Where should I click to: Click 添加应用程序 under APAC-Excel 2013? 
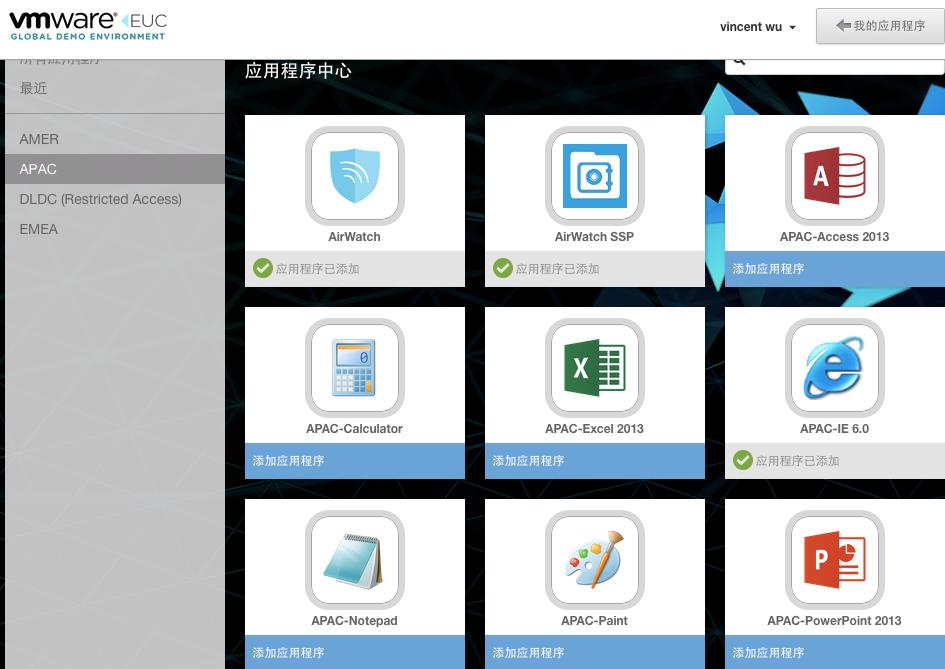tap(528, 461)
